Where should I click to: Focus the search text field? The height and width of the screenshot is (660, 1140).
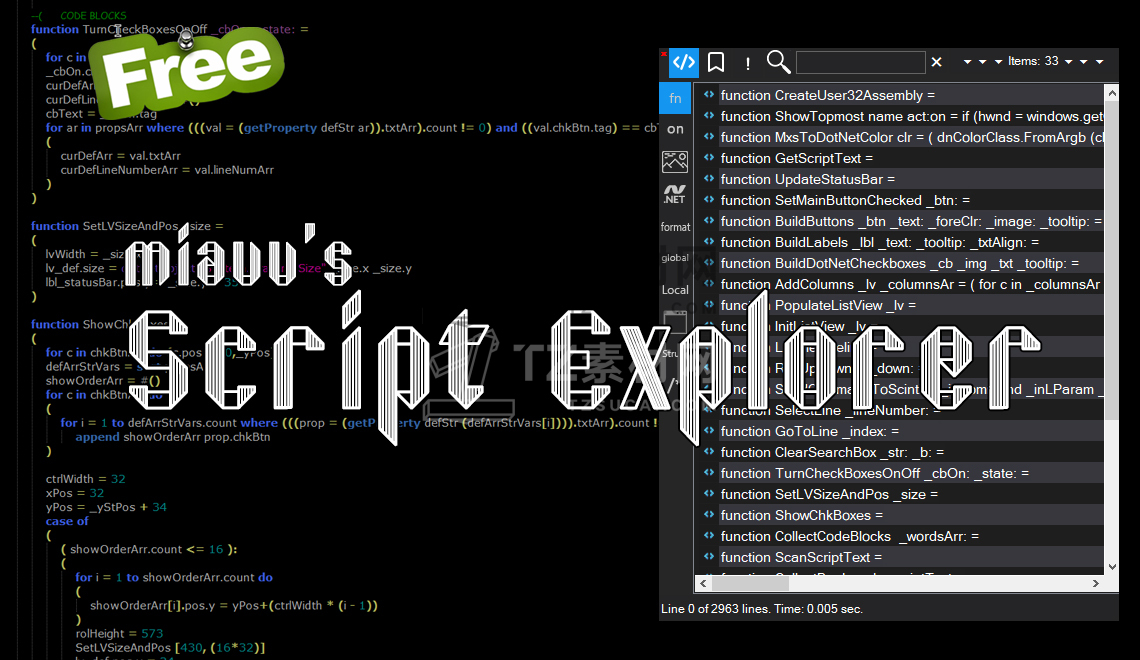[861, 63]
